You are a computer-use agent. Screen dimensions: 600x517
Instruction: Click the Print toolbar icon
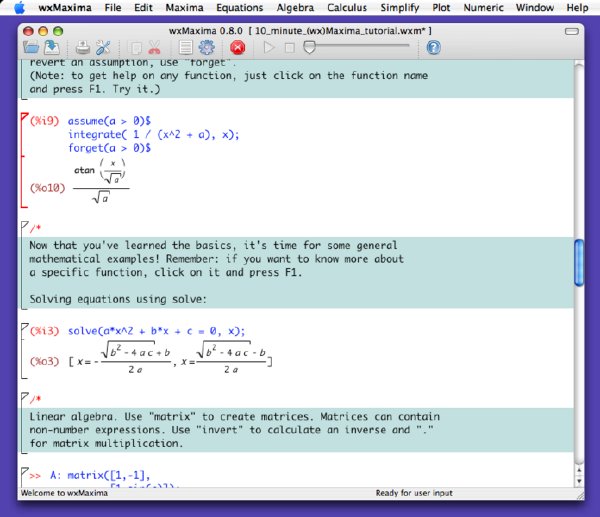(x=82, y=48)
